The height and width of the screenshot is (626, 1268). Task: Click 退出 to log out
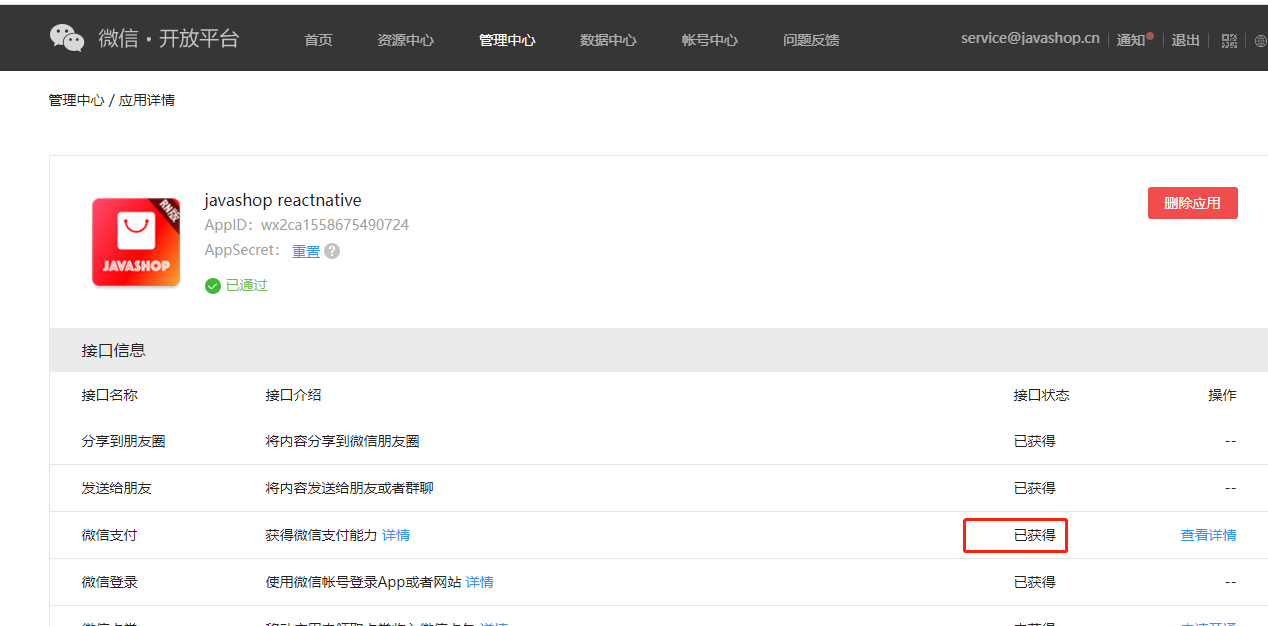tap(1185, 40)
